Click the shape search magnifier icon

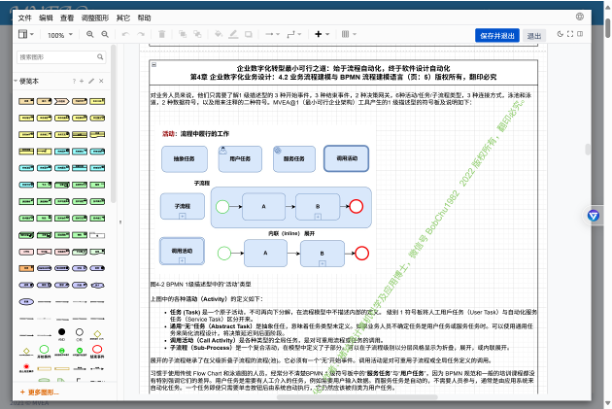(x=100, y=57)
